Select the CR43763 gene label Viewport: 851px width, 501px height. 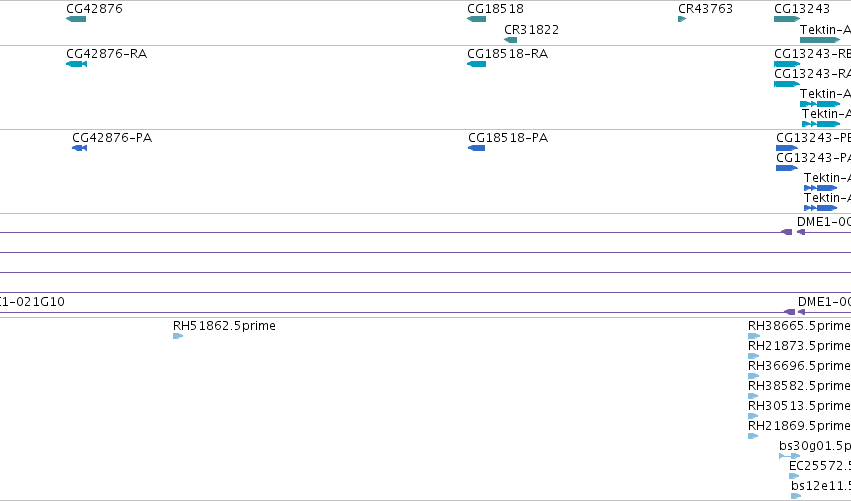click(x=706, y=9)
